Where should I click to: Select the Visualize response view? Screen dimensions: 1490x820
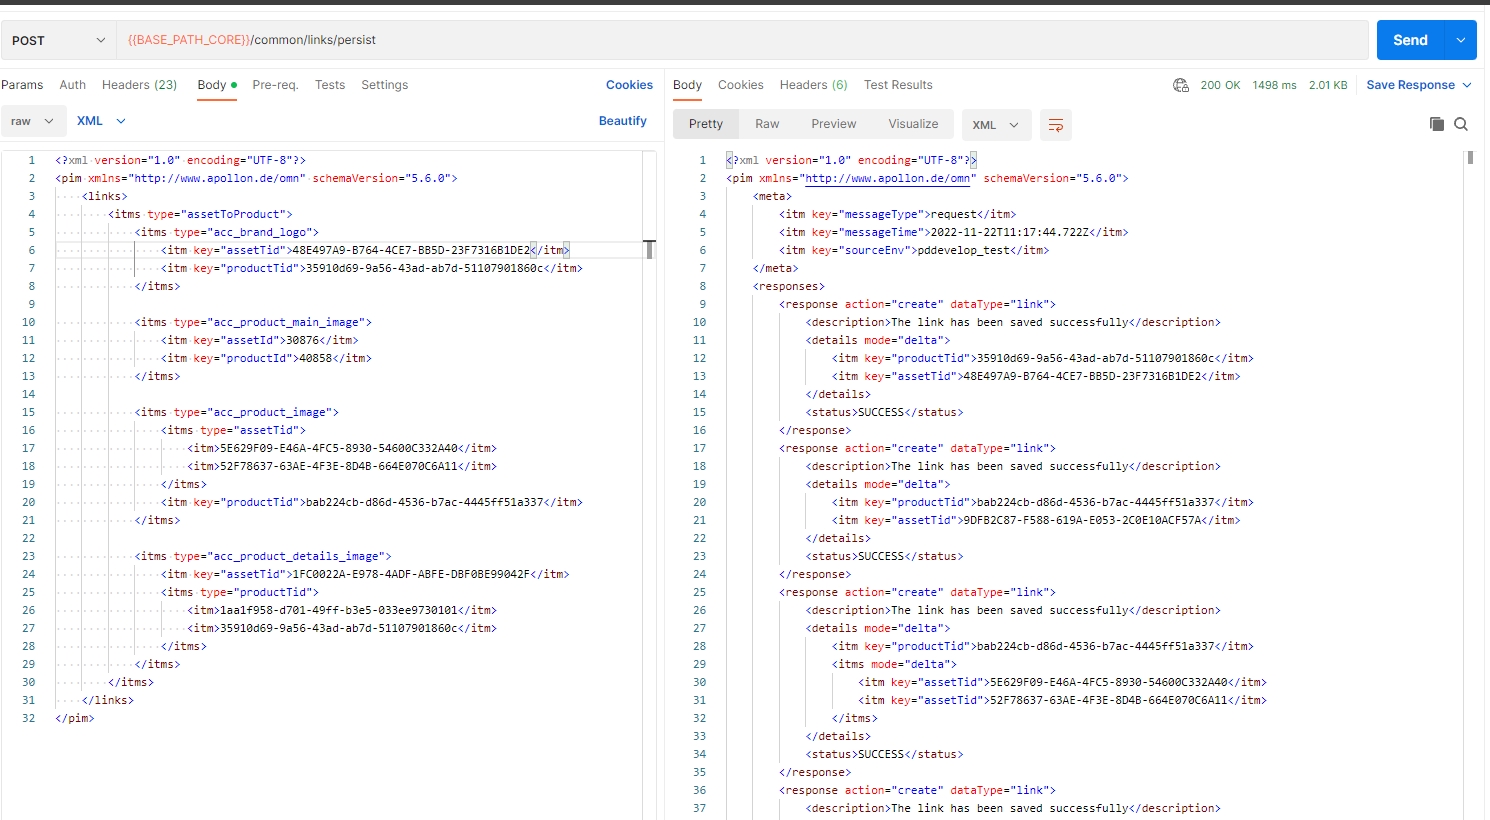pos(913,124)
